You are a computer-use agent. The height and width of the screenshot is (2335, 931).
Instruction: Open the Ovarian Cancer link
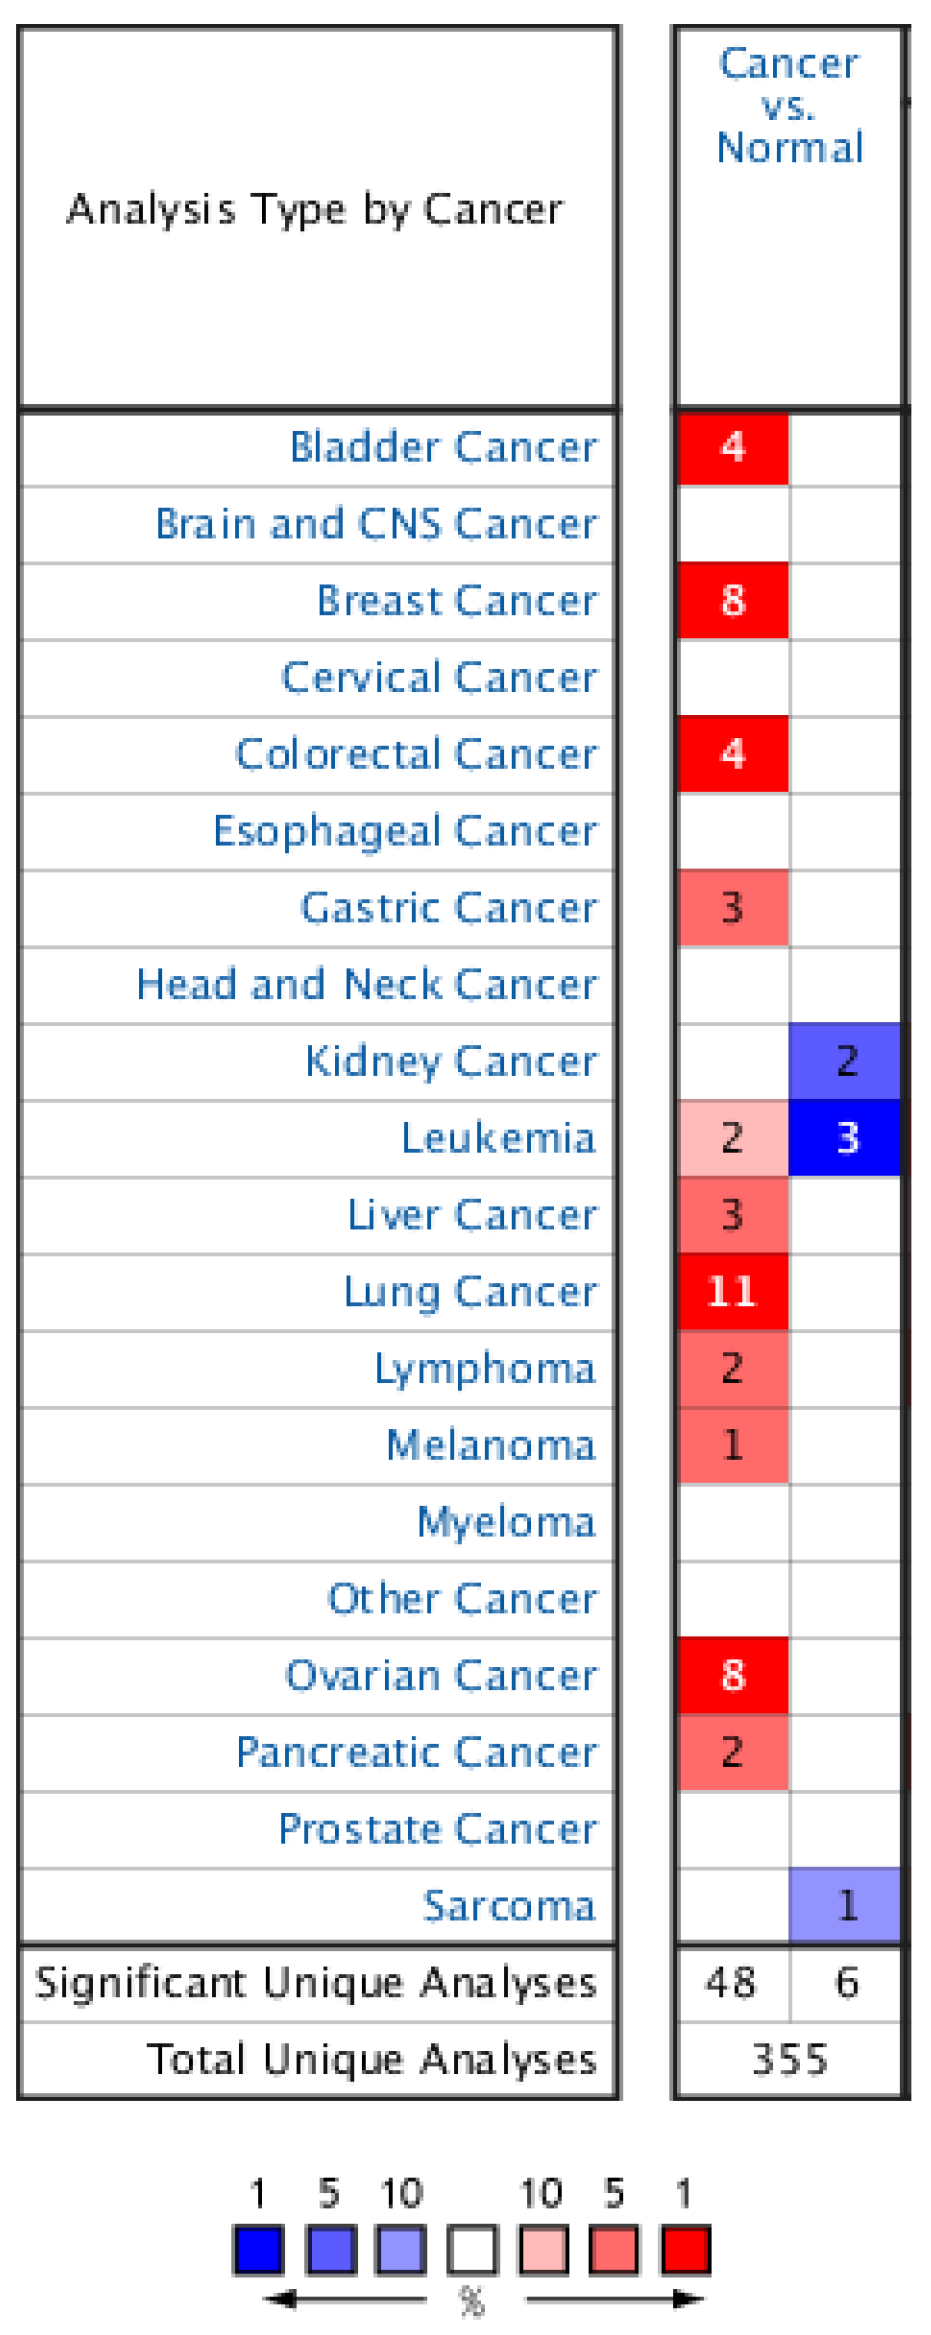441,1676
